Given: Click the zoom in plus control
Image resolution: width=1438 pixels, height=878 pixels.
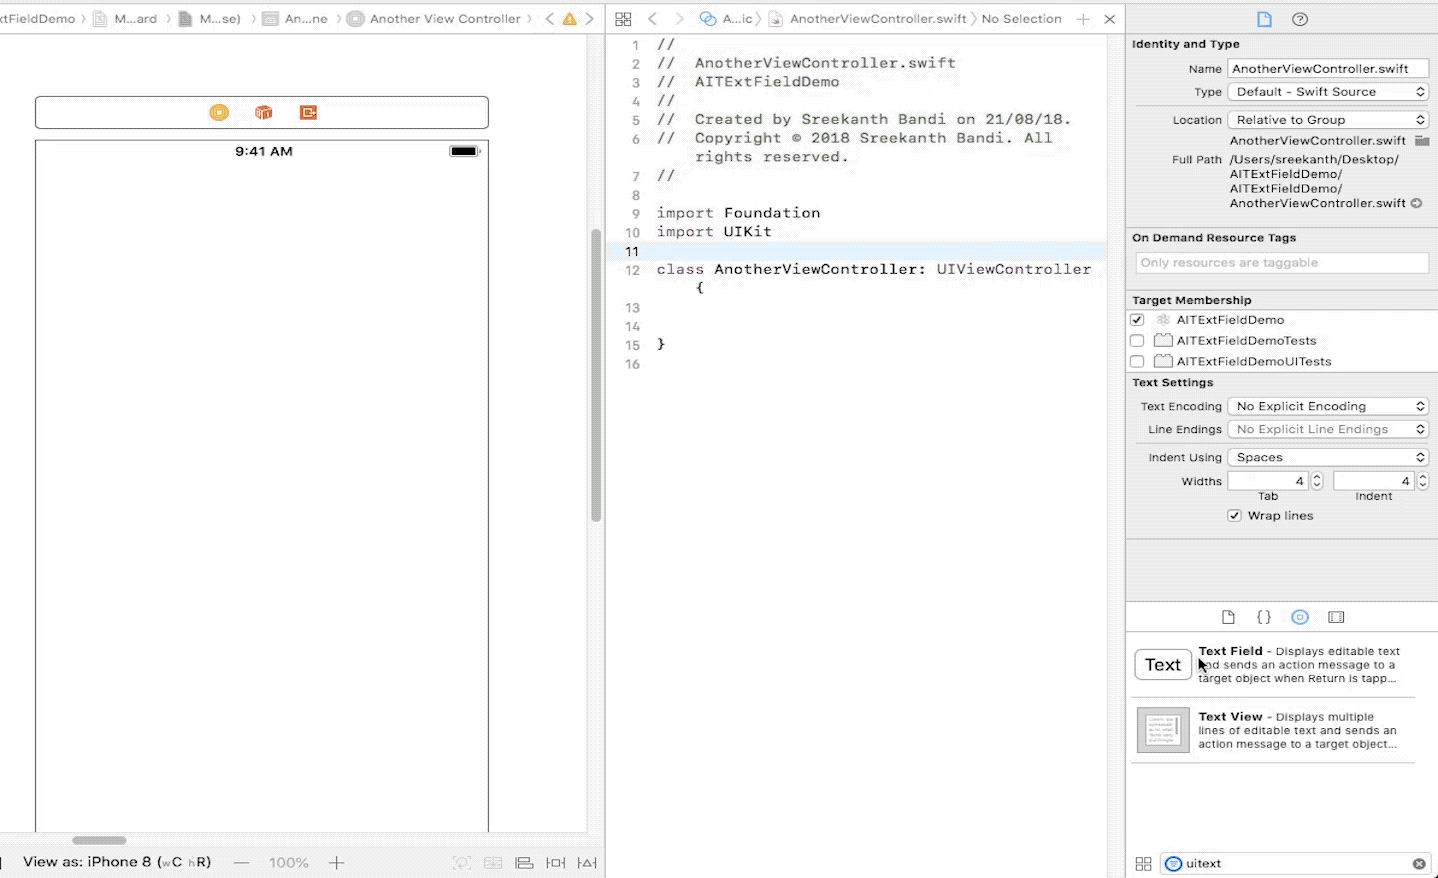Looking at the screenshot, I should (x=336, y=862).
